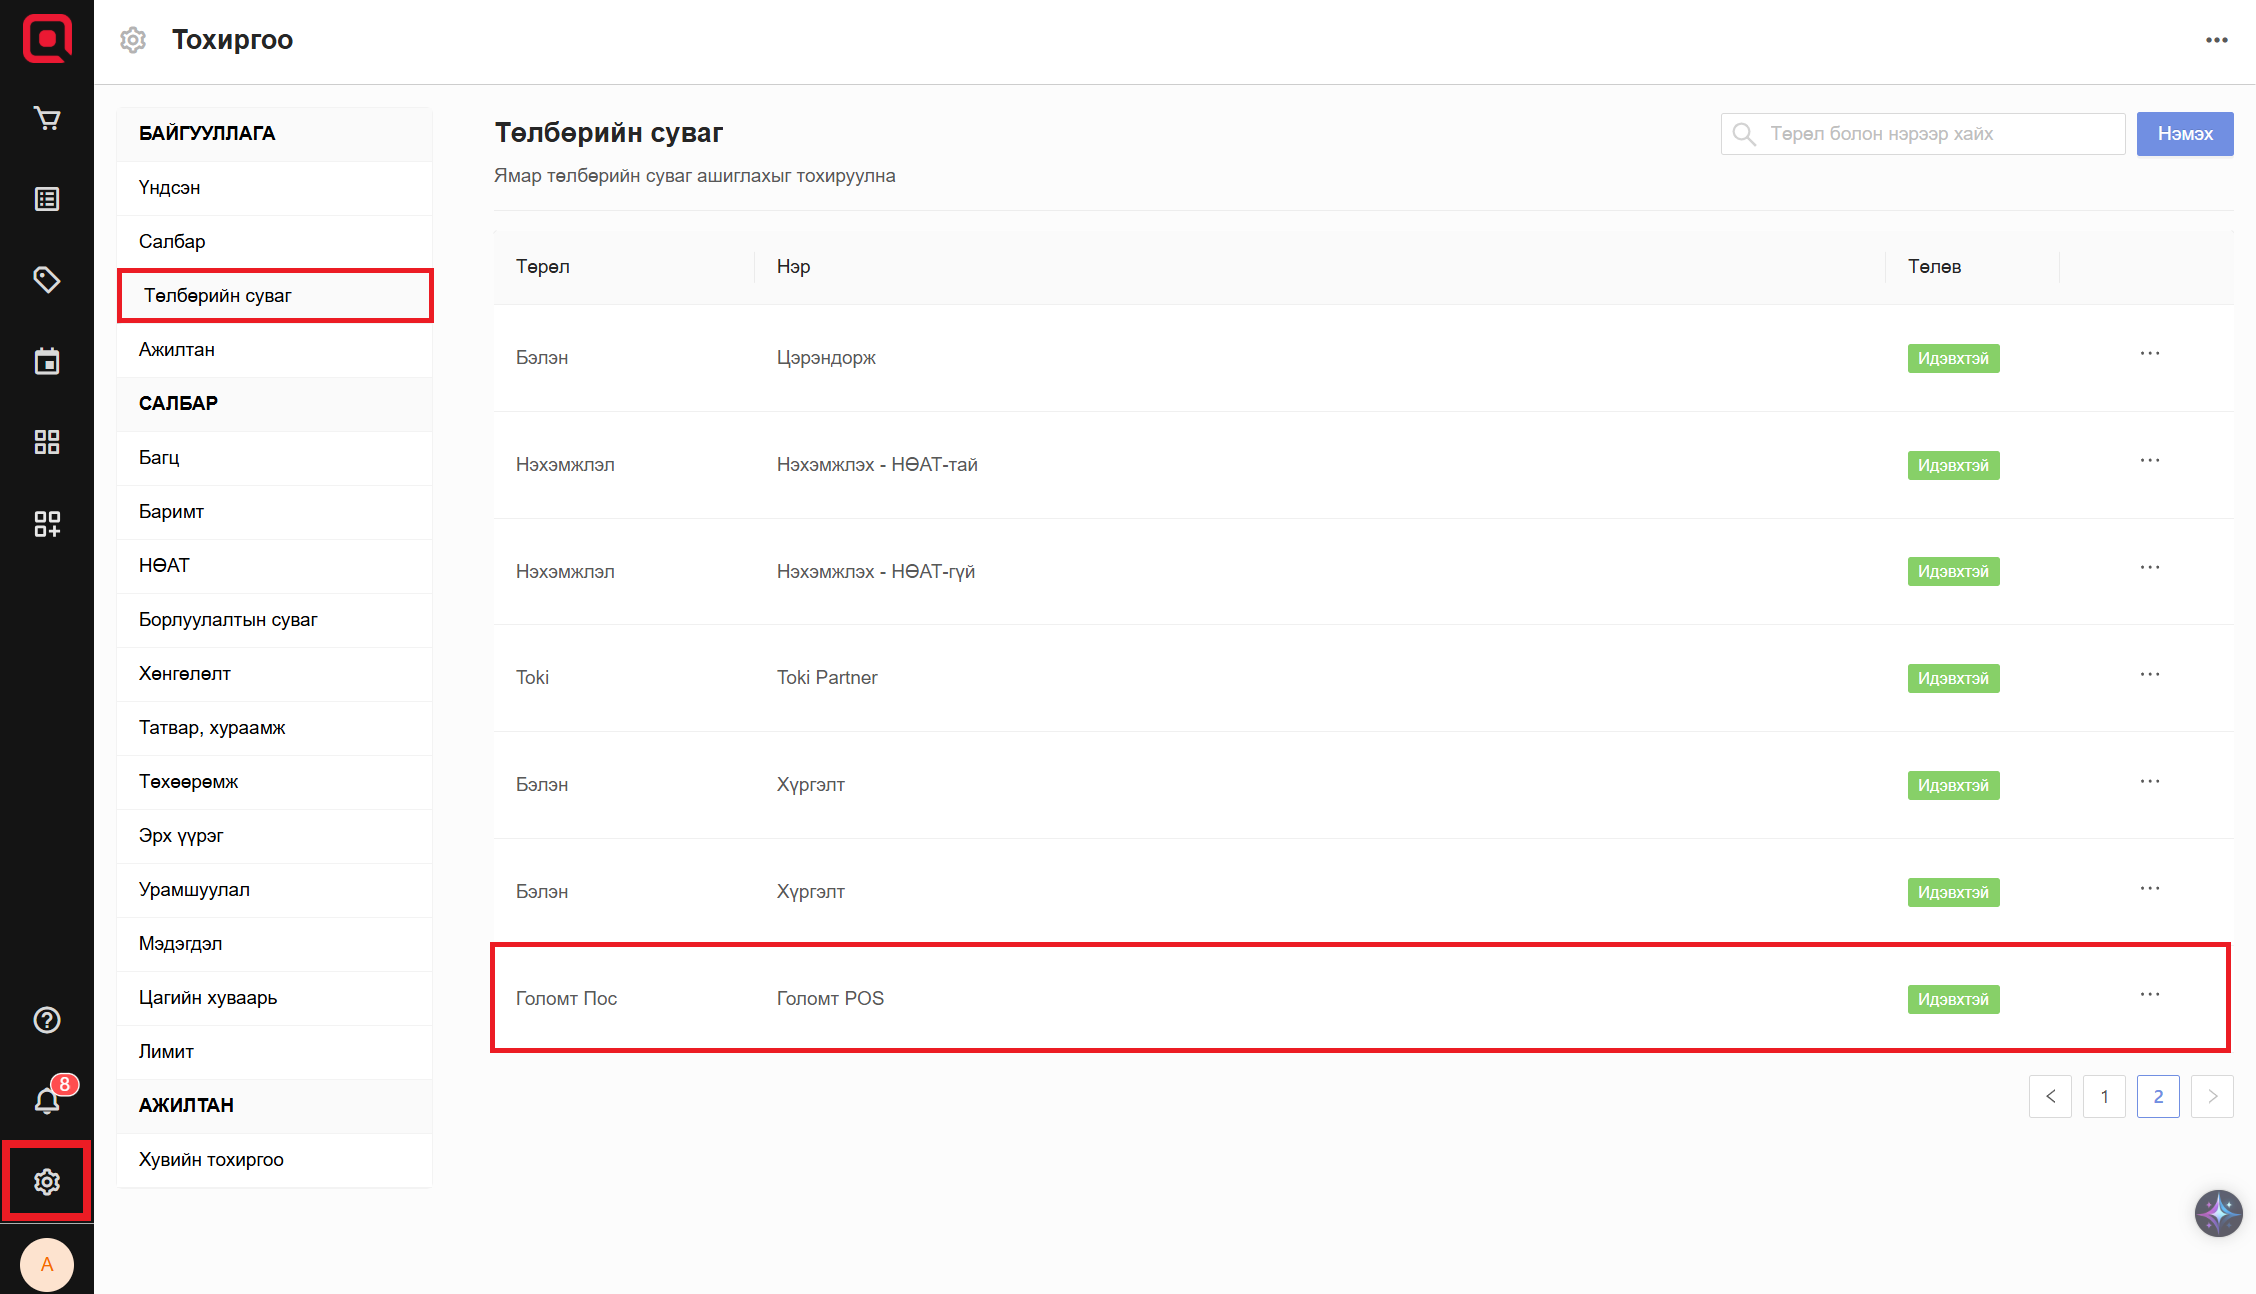Open the calendar icon in sidebar

click(46, 361)
